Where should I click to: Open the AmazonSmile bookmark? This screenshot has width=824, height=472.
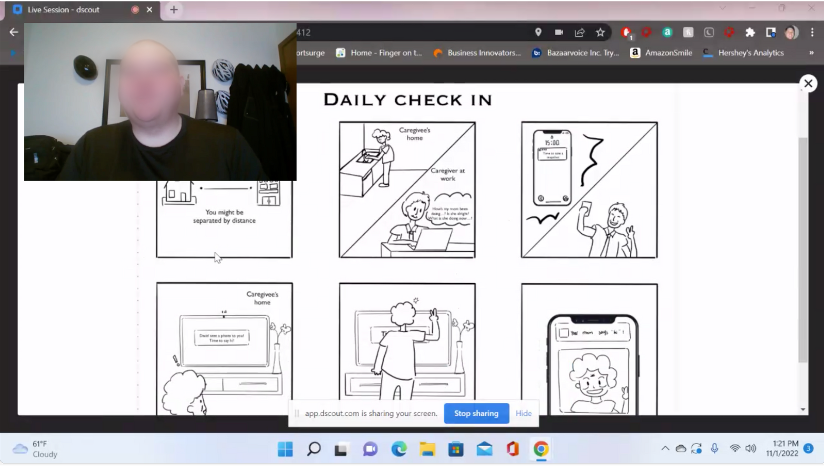click(661, 53)
